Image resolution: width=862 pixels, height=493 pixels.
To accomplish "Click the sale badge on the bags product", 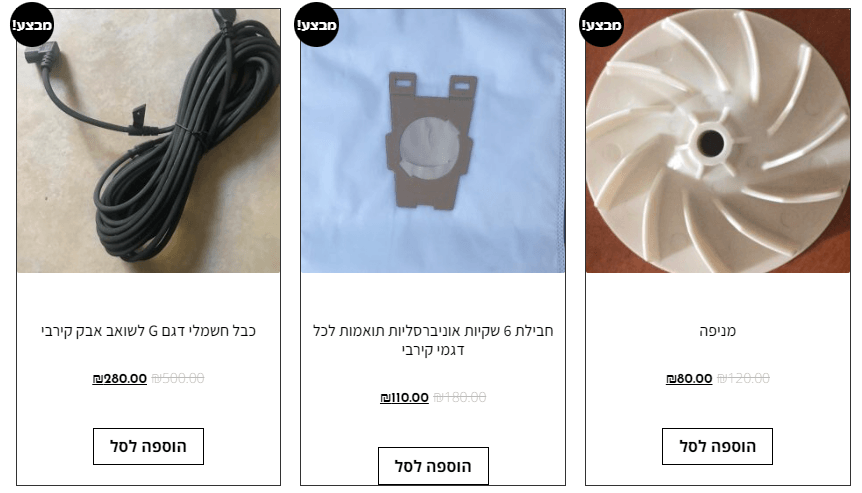I will click(x=316, y=25).
